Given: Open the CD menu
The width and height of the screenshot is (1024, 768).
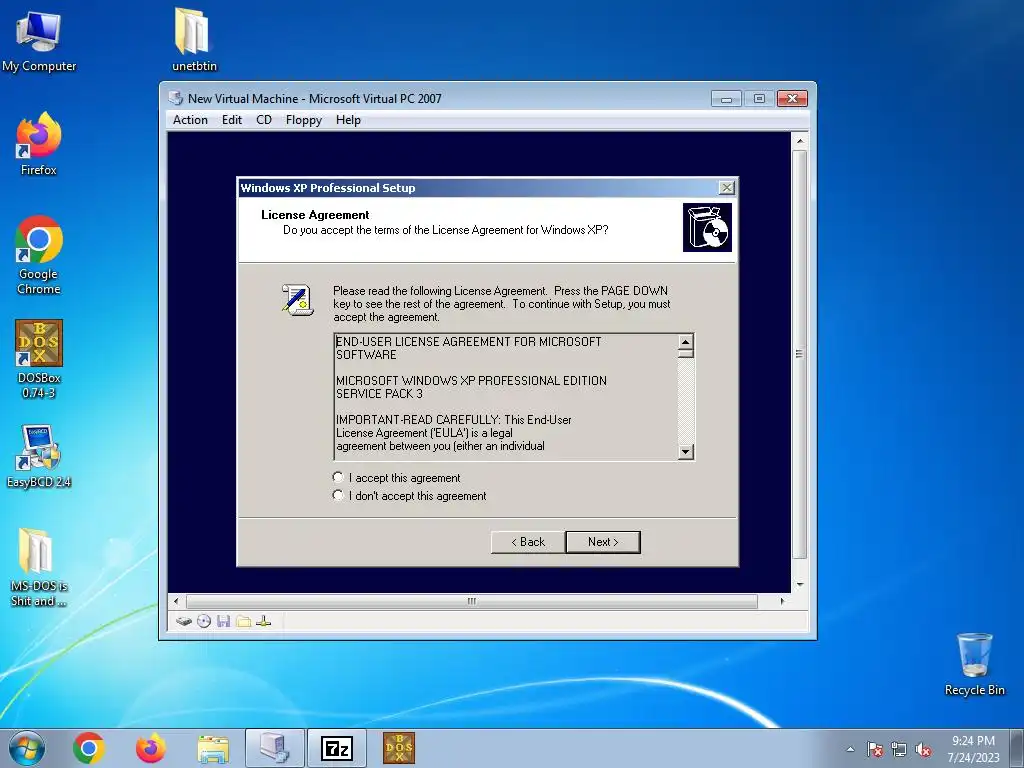Looking at the screenshot, I should pyautogui.click(x=264, y=120).
